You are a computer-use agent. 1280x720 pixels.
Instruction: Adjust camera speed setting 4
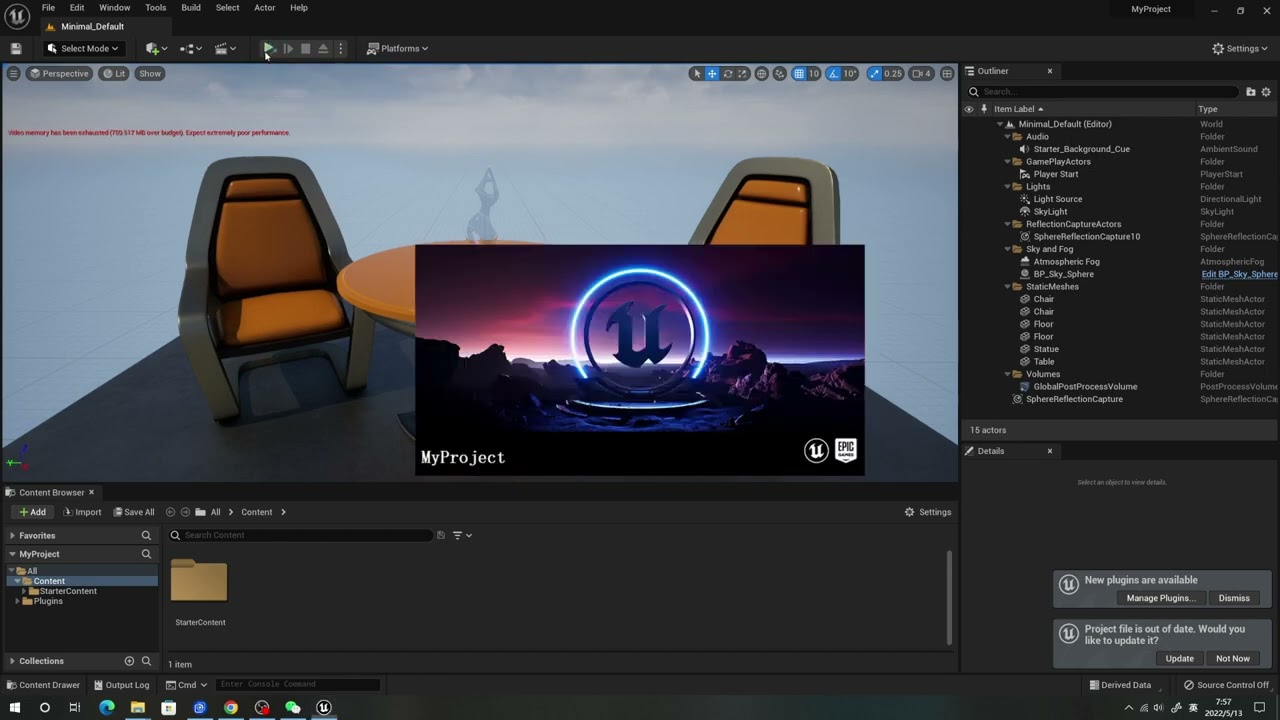[922, 73]
